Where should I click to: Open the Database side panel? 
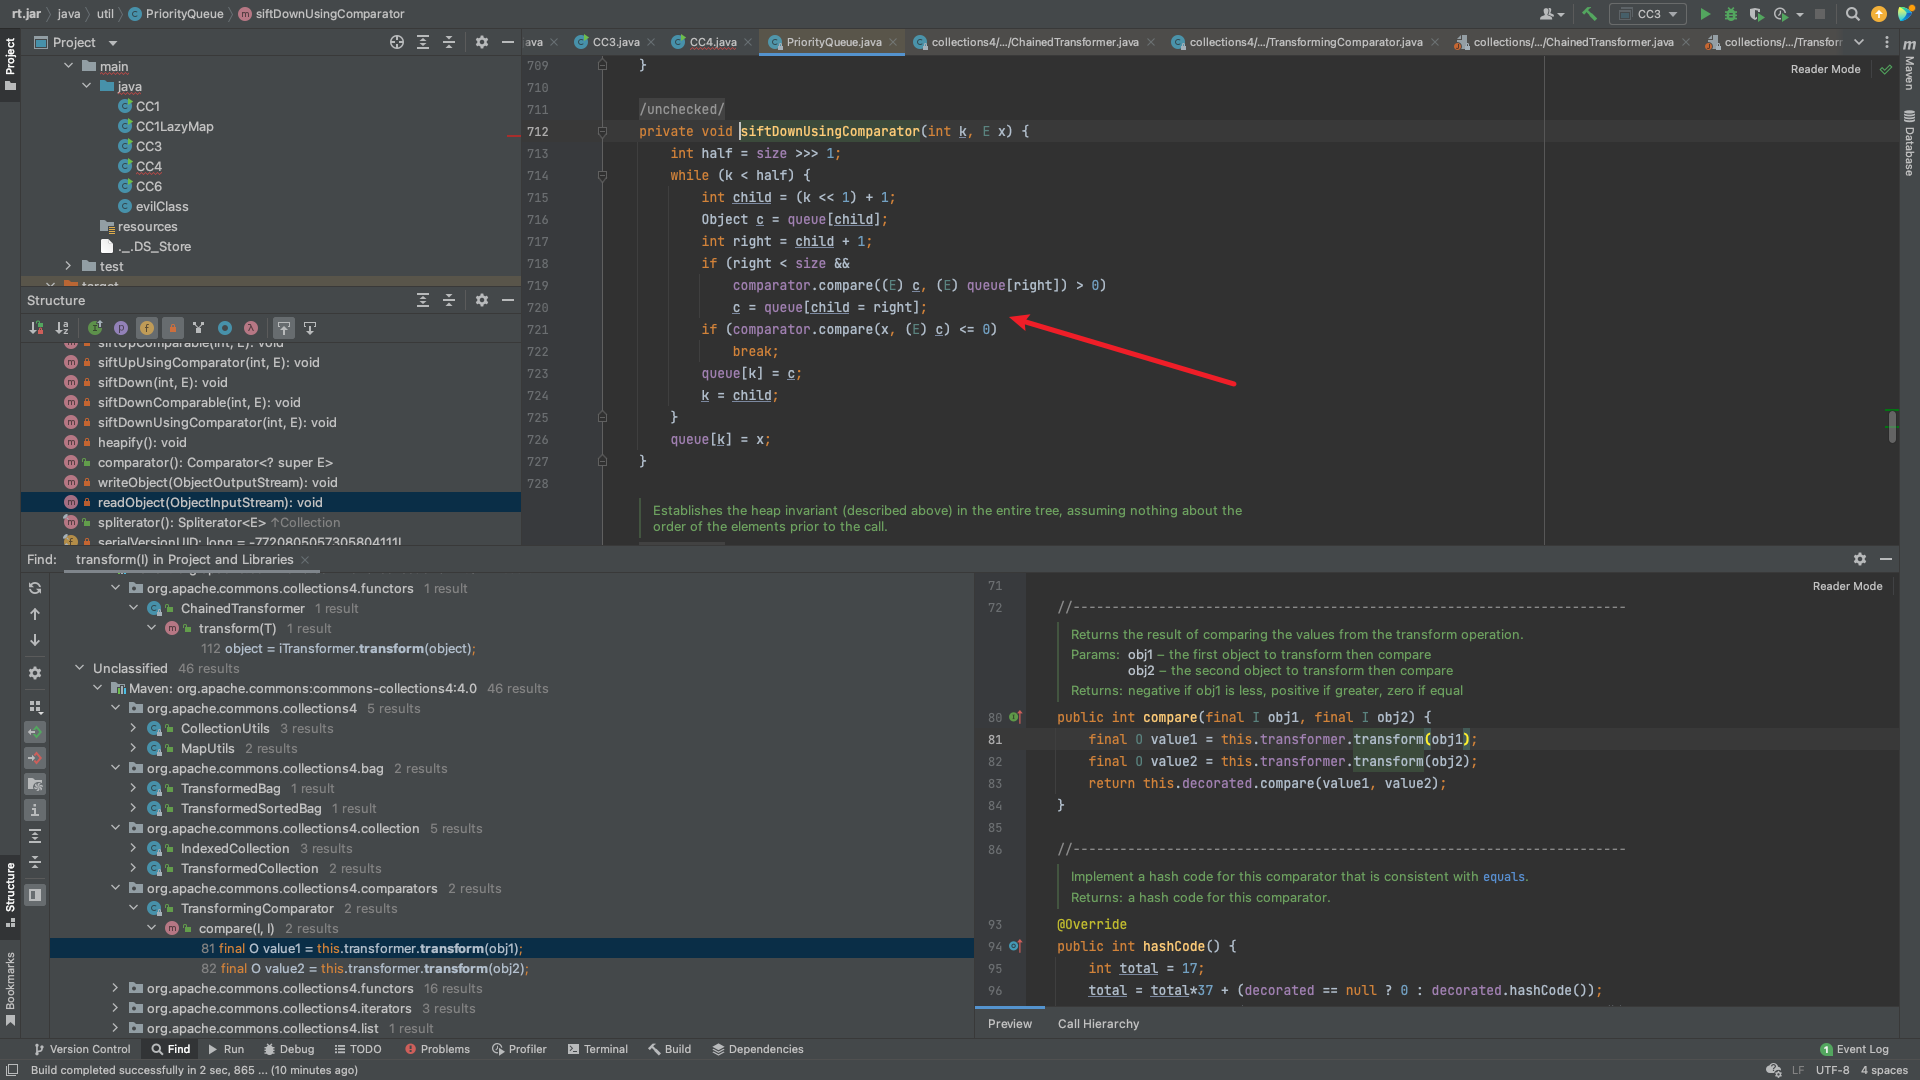[x=1909, y=144]
